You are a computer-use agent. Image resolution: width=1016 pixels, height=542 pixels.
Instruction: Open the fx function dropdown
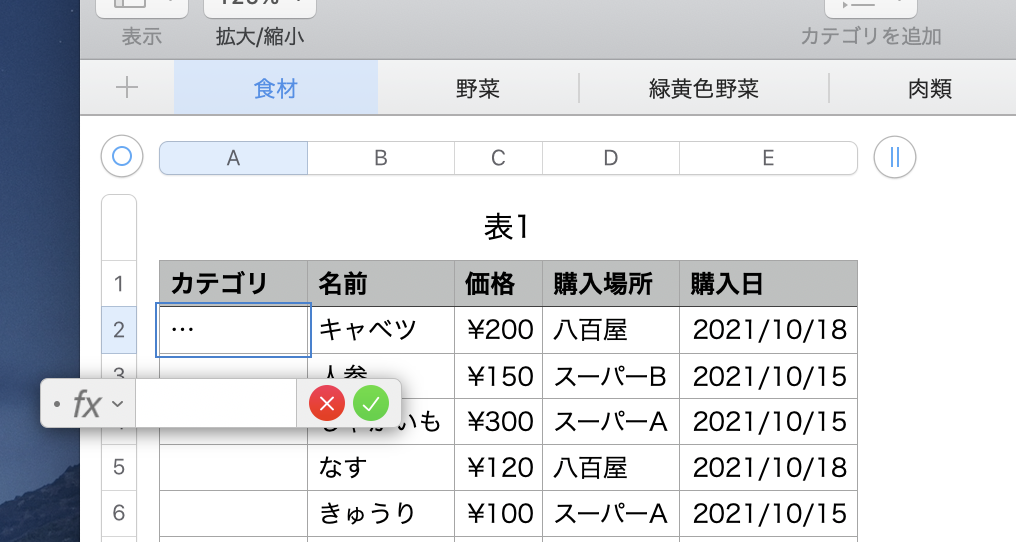pos(98,404)
